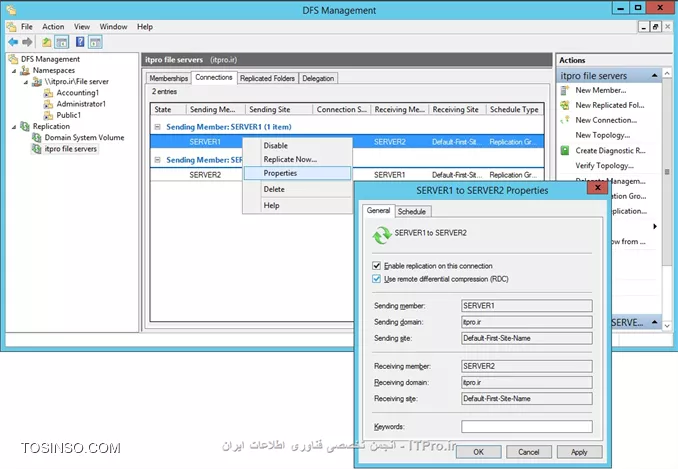Close the SERVER1 to SERVER2 Properties dialog
Viewport: 678px width, 469px height.
597,187
